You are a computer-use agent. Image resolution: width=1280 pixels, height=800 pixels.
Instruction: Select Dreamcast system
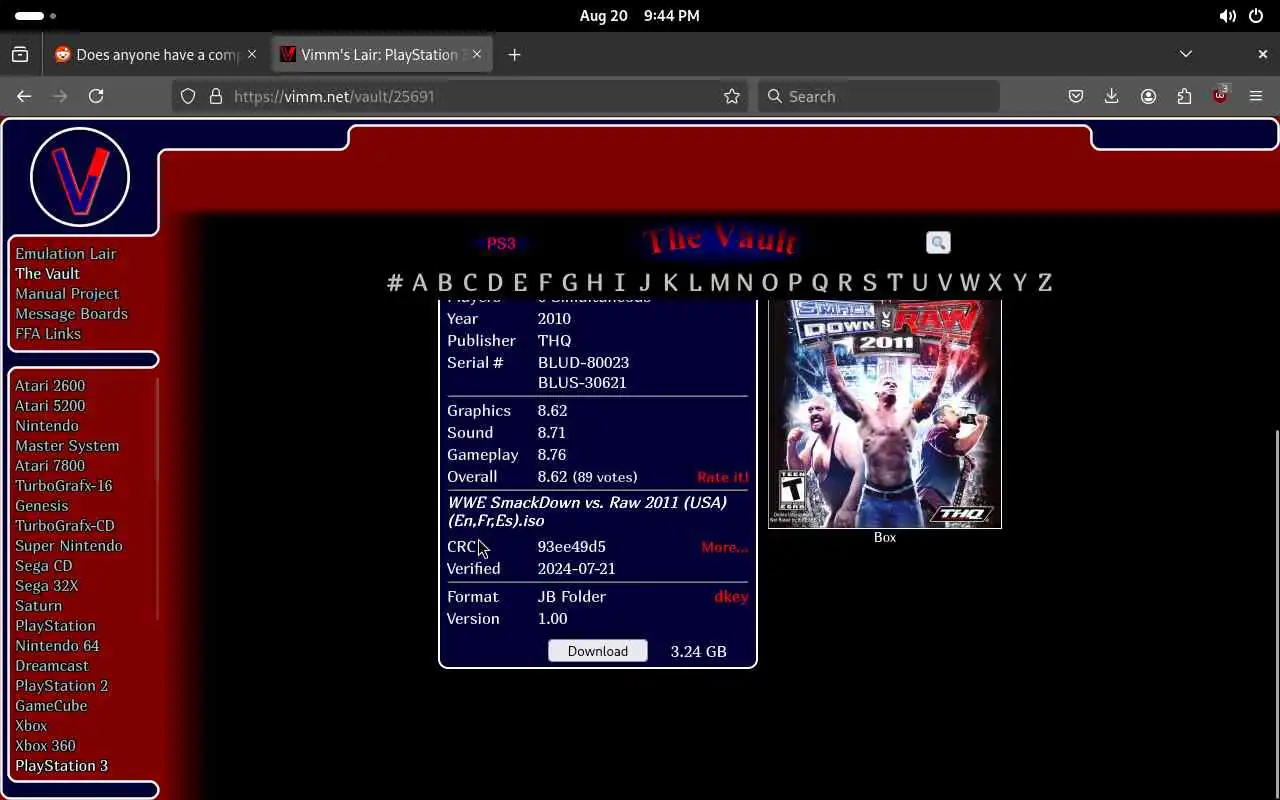52,666
